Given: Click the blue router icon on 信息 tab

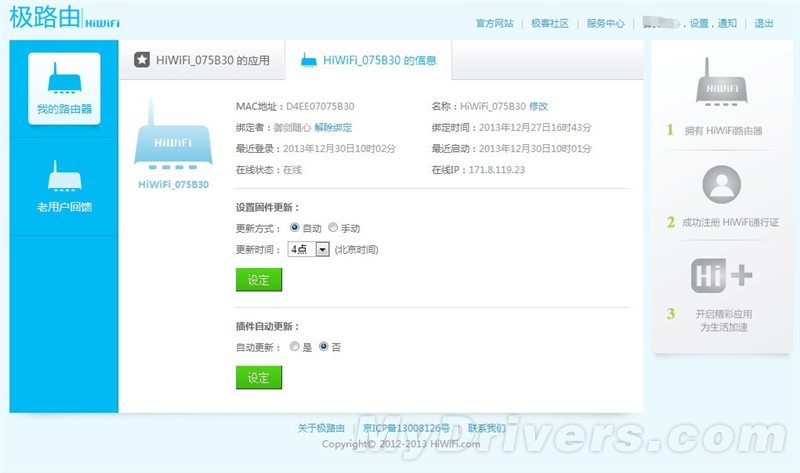Looking at the screenshot, I should click(x=309, y=60).
